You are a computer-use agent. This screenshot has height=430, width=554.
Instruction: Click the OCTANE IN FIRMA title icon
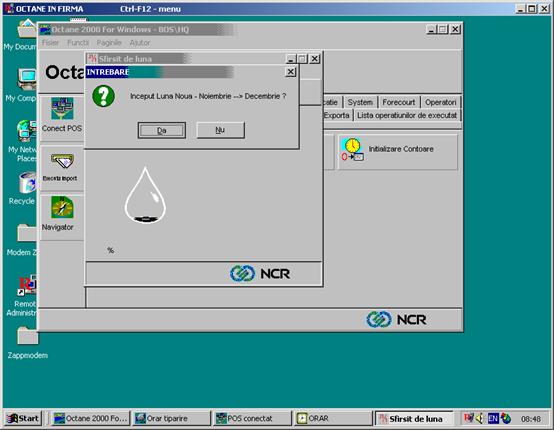click(x=9, y=9)
